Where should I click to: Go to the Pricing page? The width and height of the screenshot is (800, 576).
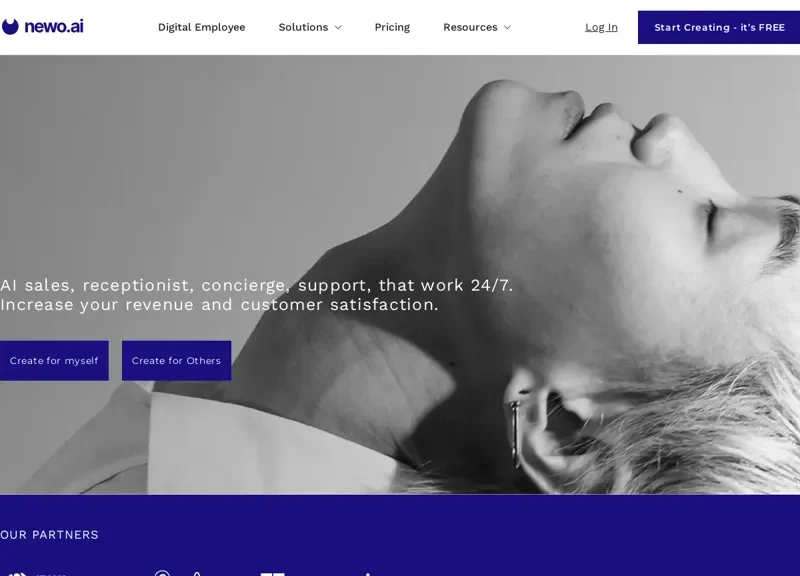[392, 27]
